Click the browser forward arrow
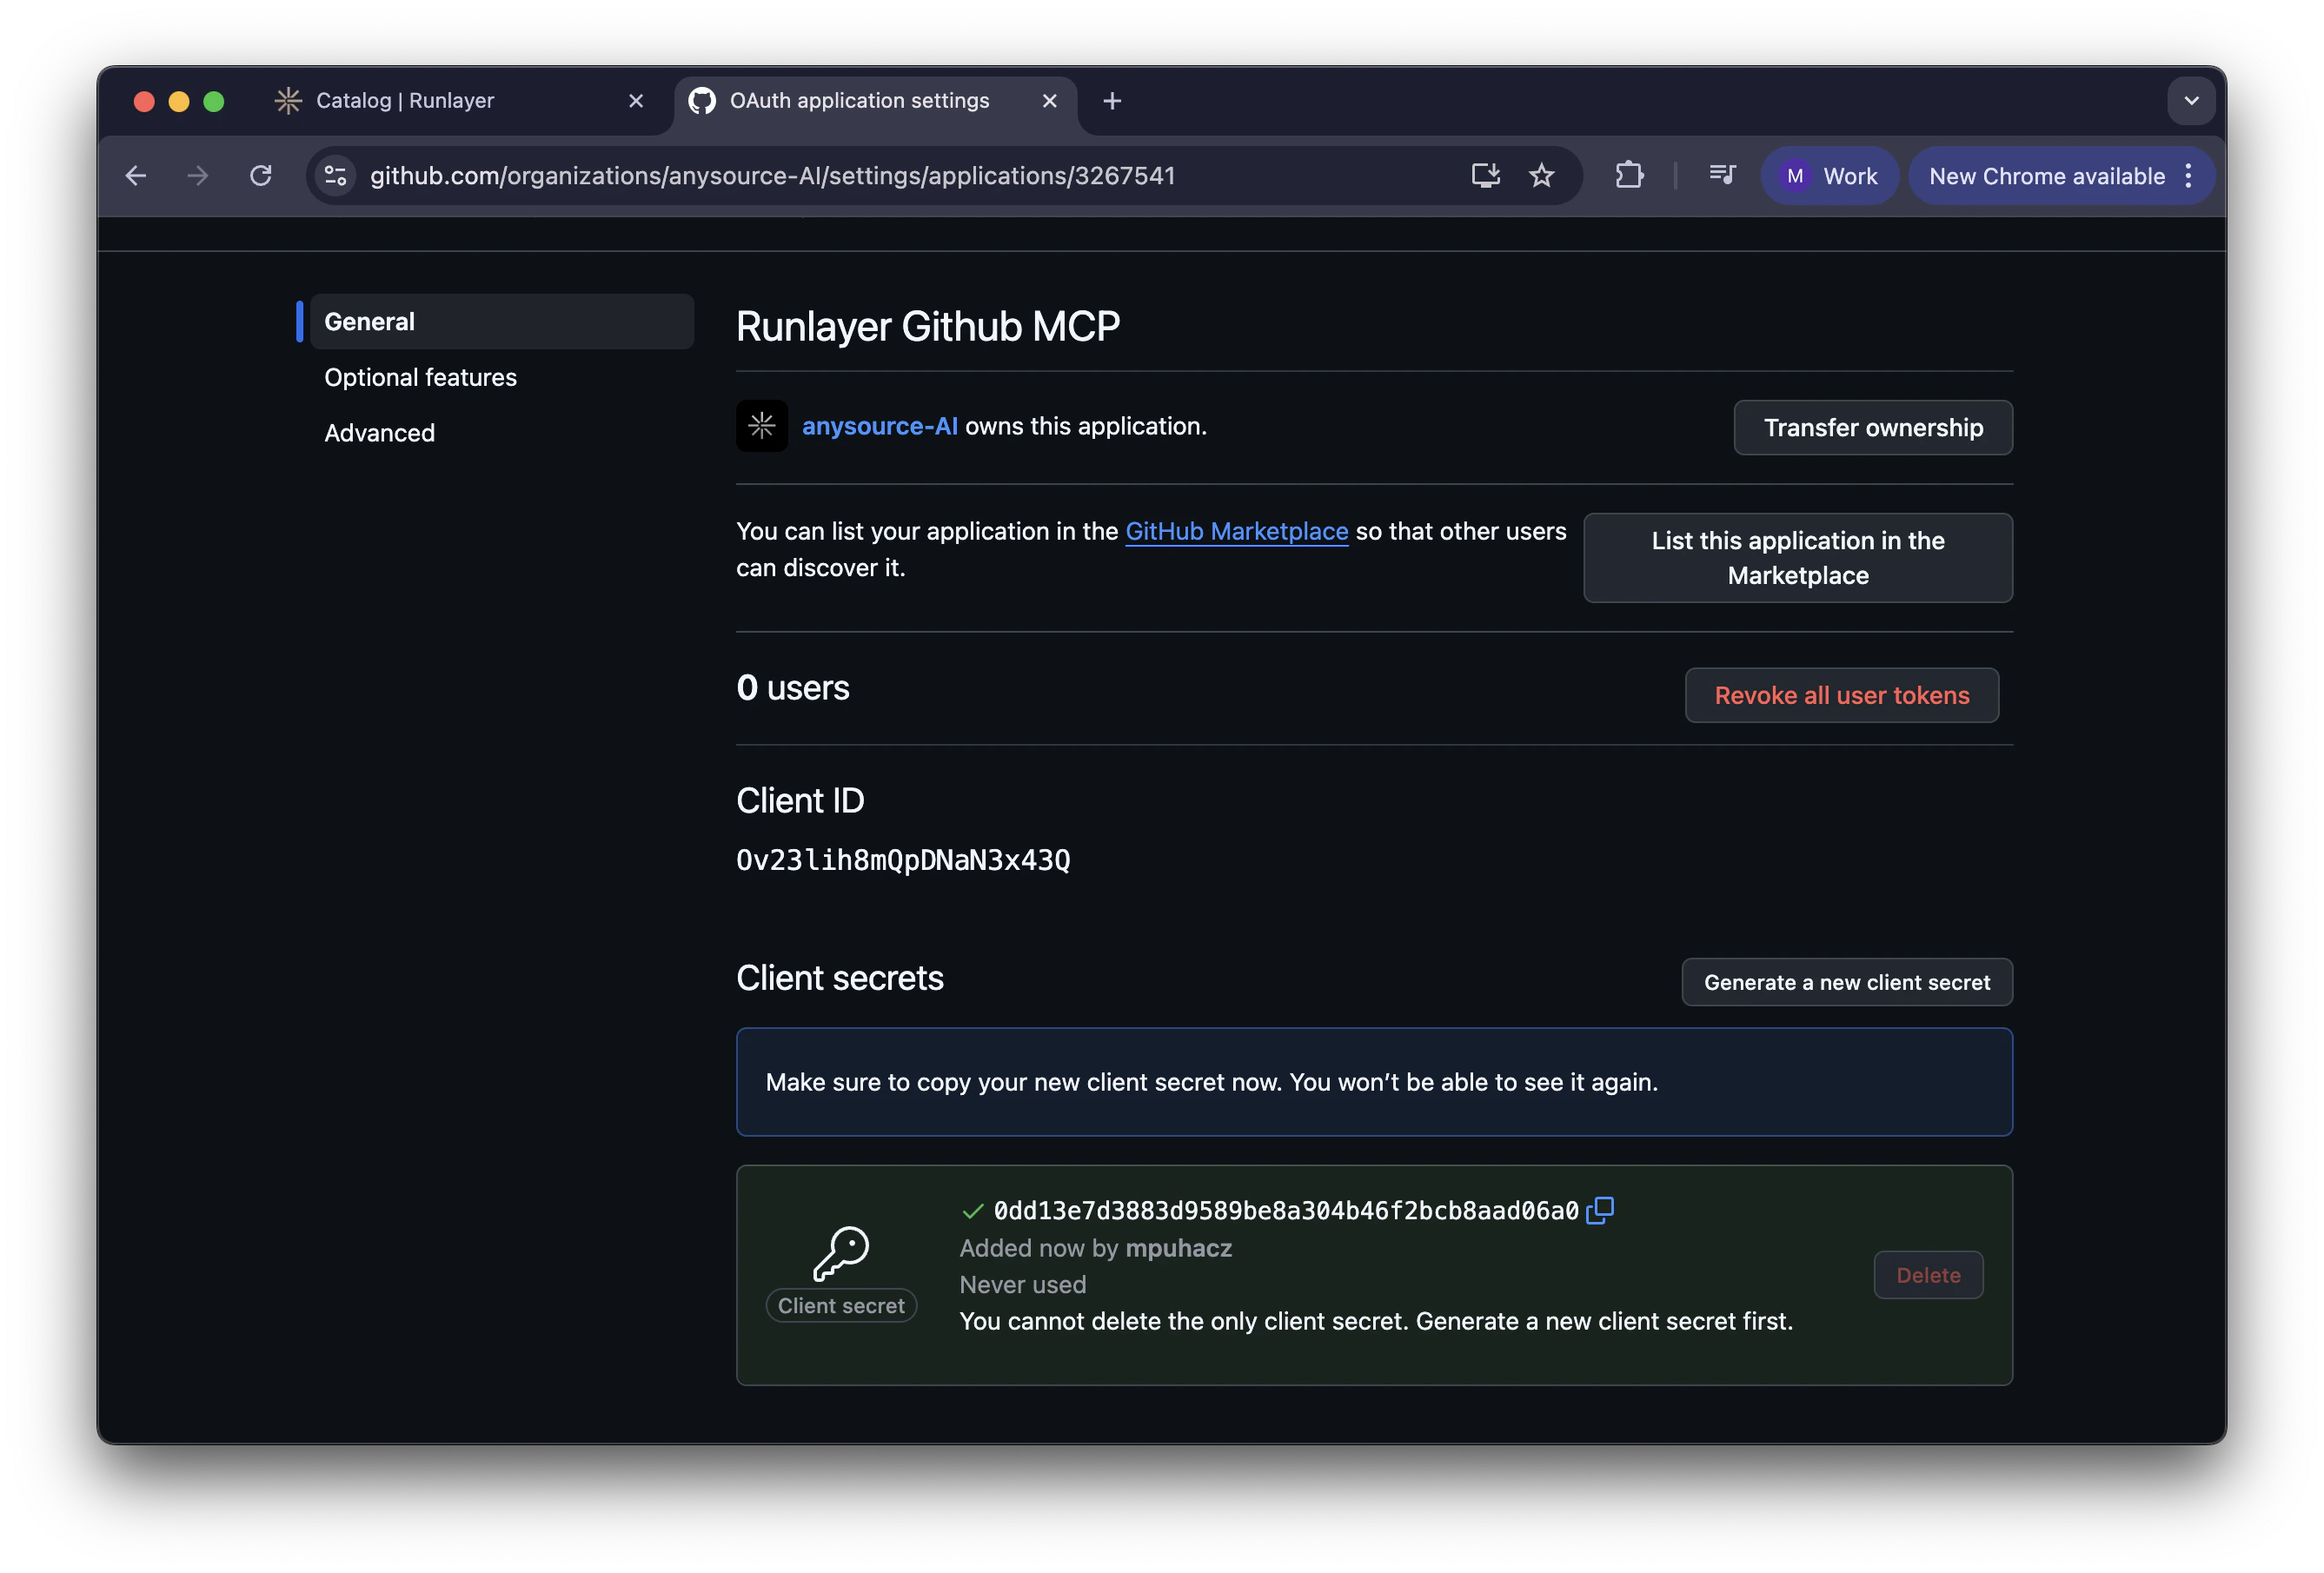The image size is (2324, 1573). [197, 176]
